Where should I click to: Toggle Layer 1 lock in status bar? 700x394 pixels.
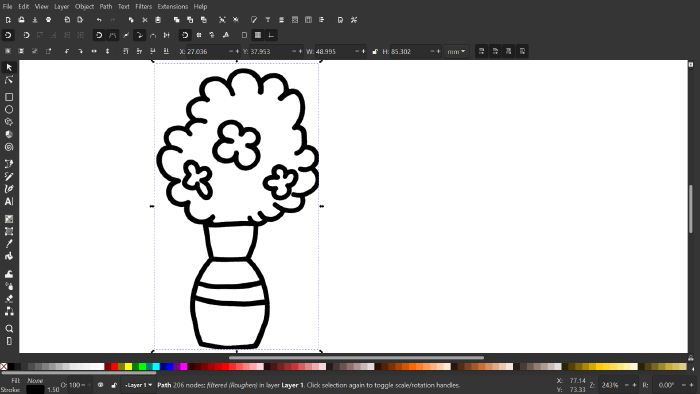pos(114,385)
